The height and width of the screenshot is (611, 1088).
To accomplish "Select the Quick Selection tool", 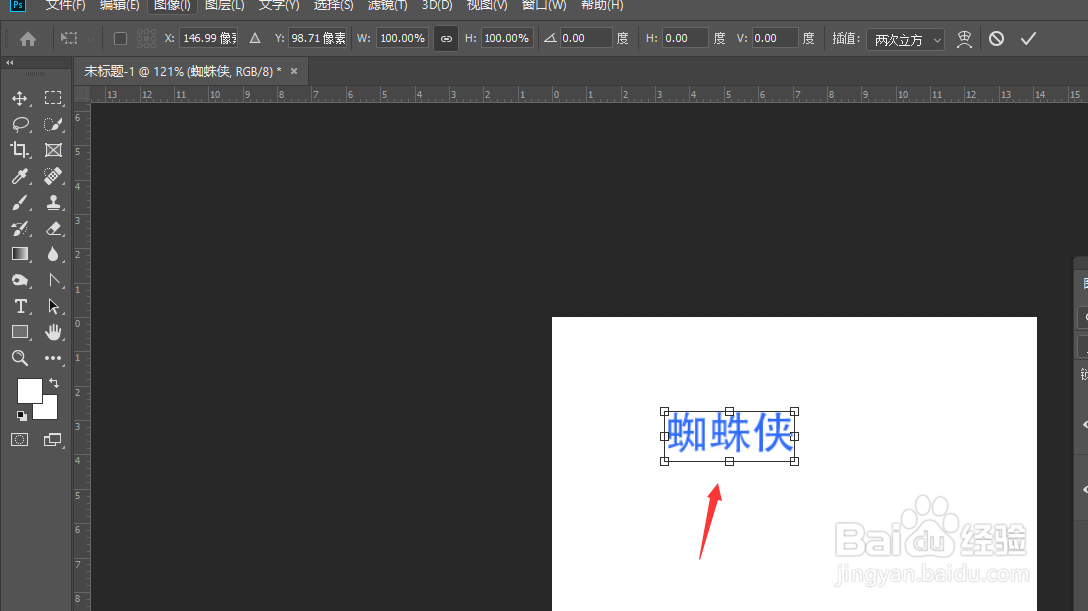I will pyautogui.click(x=53, y=124).
